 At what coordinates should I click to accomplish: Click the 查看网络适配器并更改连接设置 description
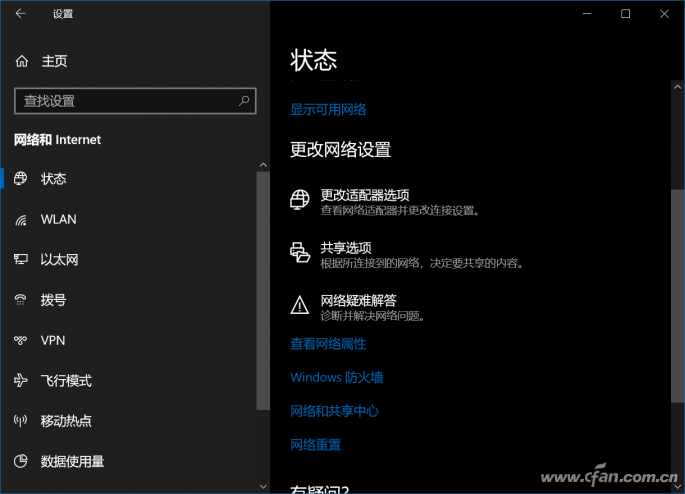tap(400, 211)
